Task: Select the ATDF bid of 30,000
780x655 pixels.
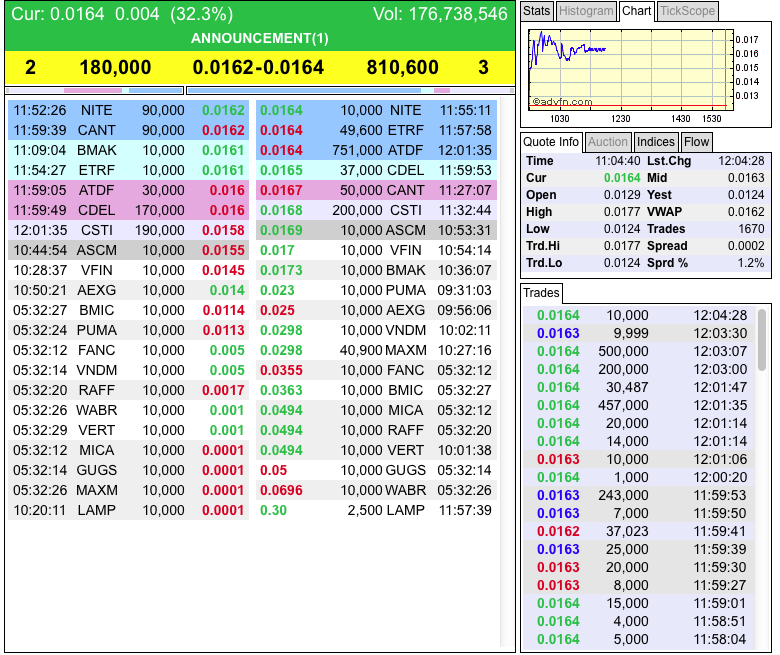Action: [x=128, y=190]
